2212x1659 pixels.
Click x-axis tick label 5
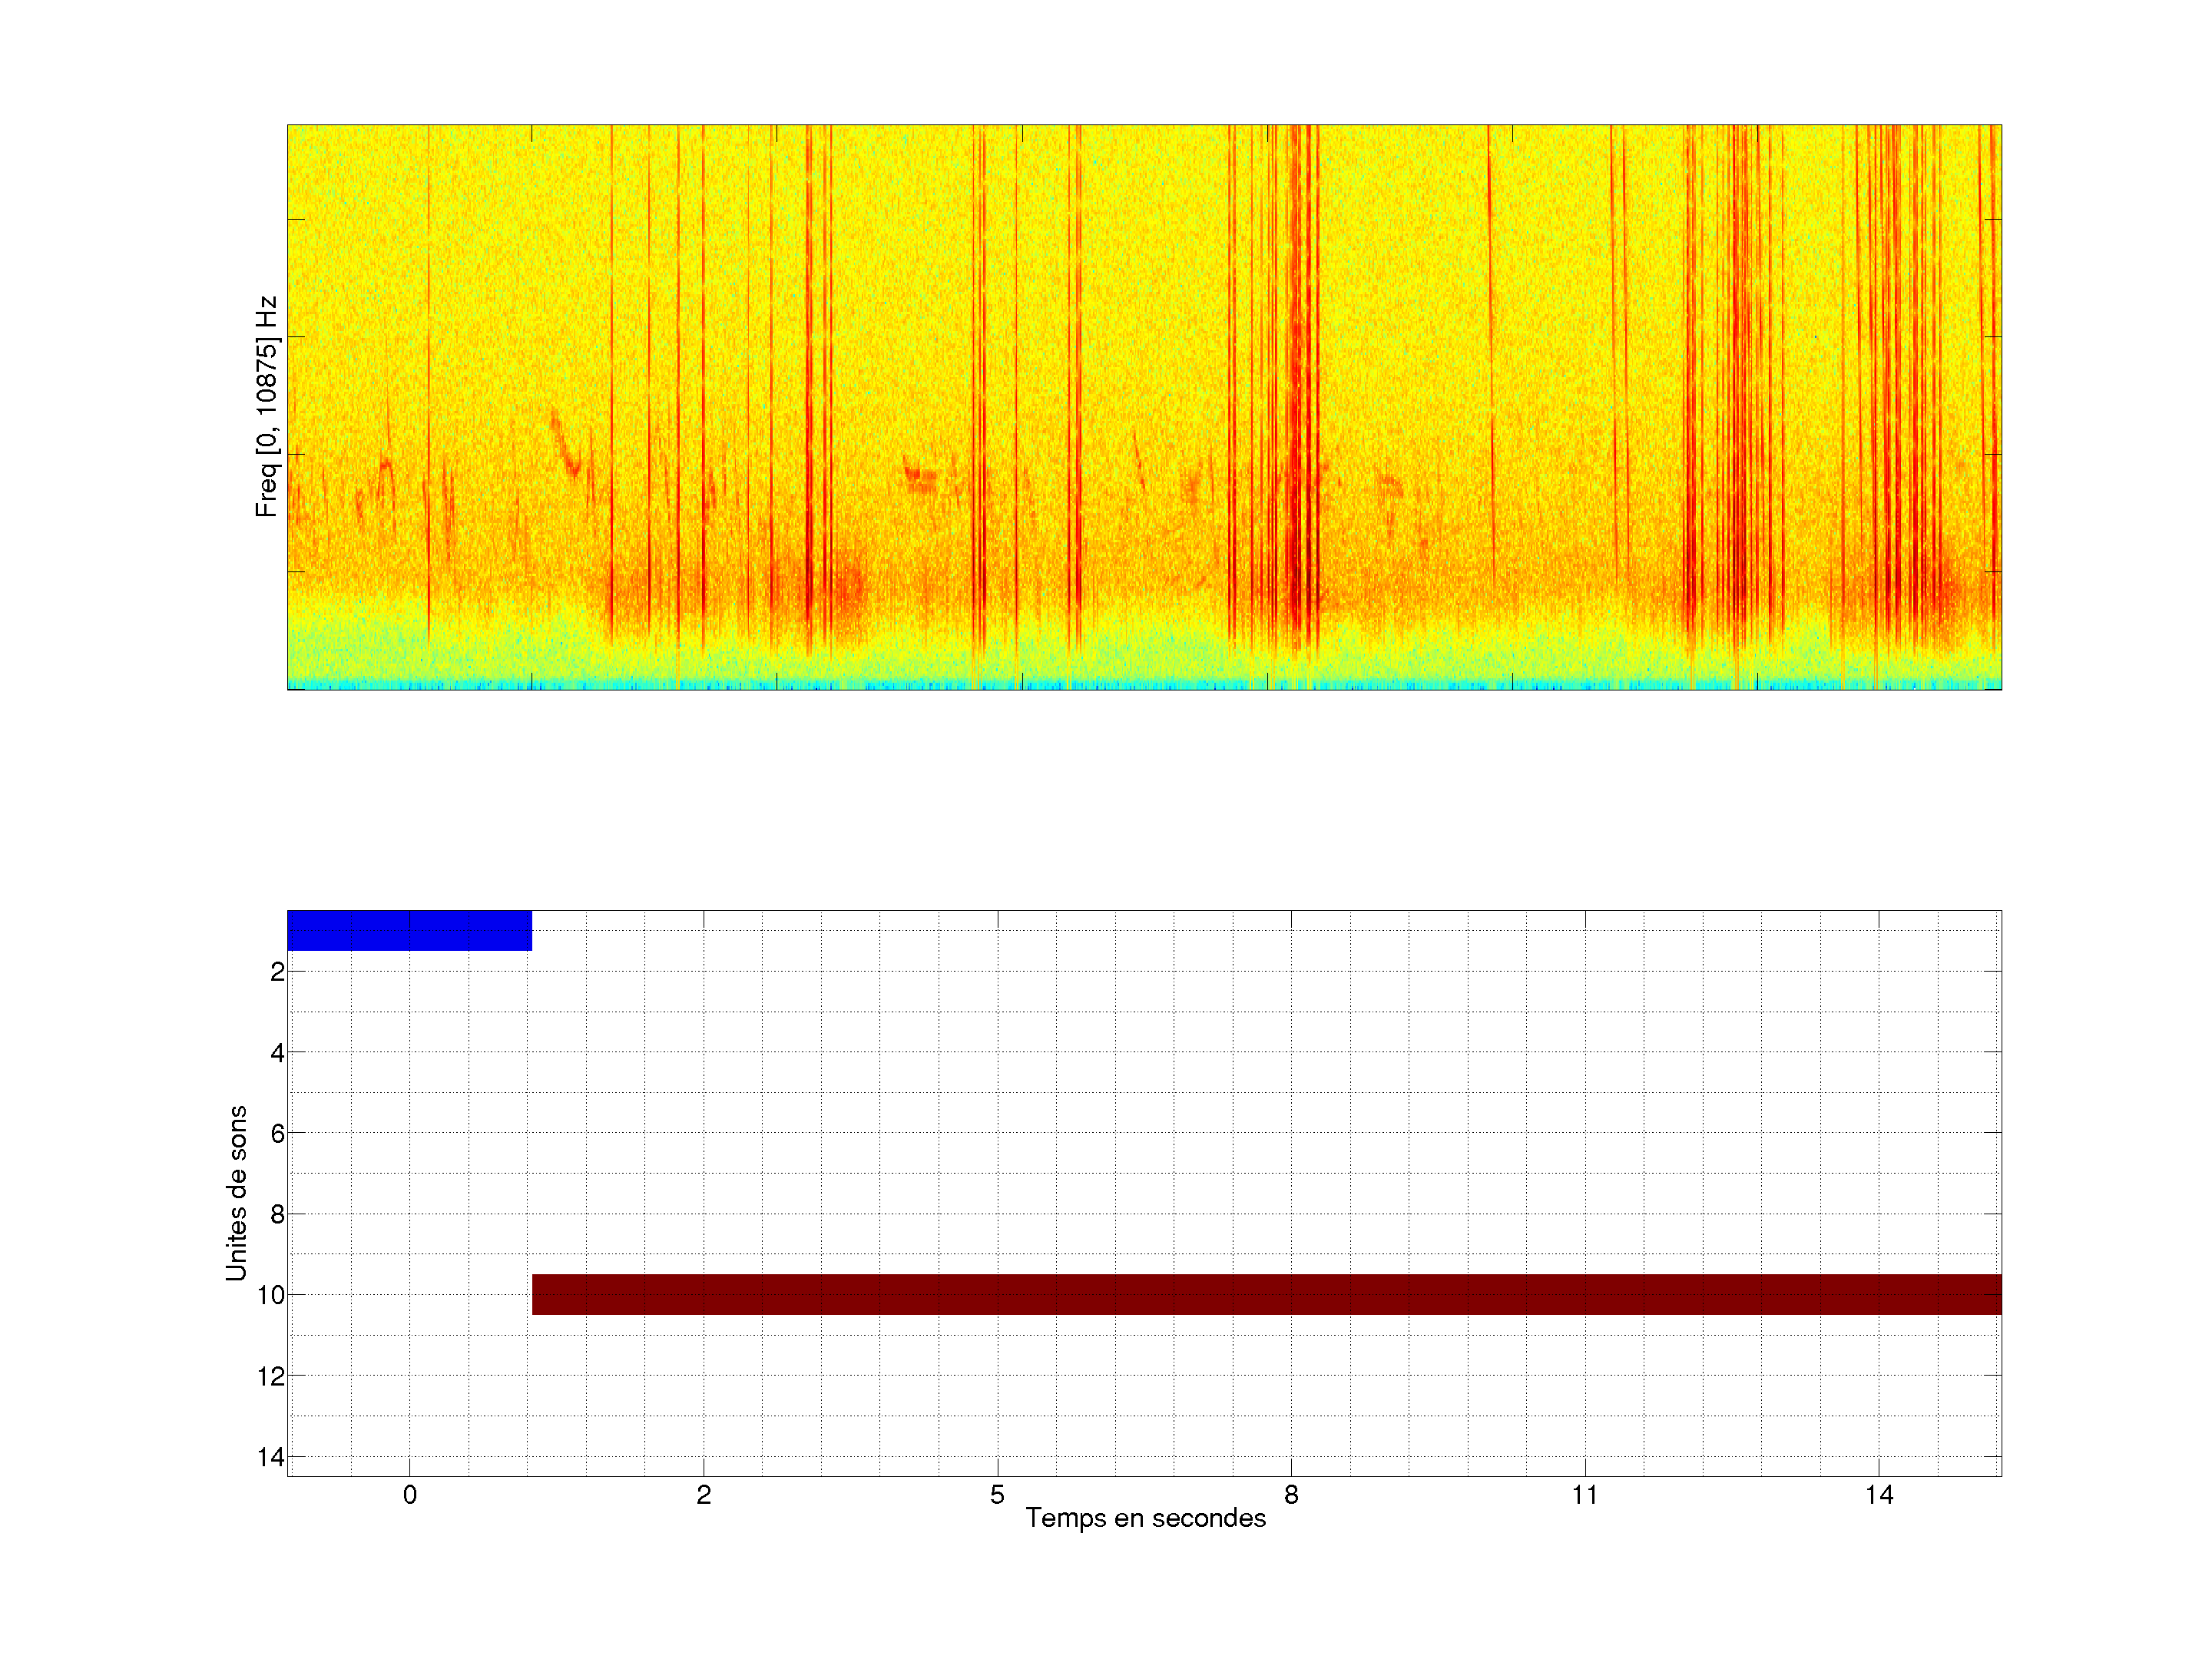[997, 1495]
